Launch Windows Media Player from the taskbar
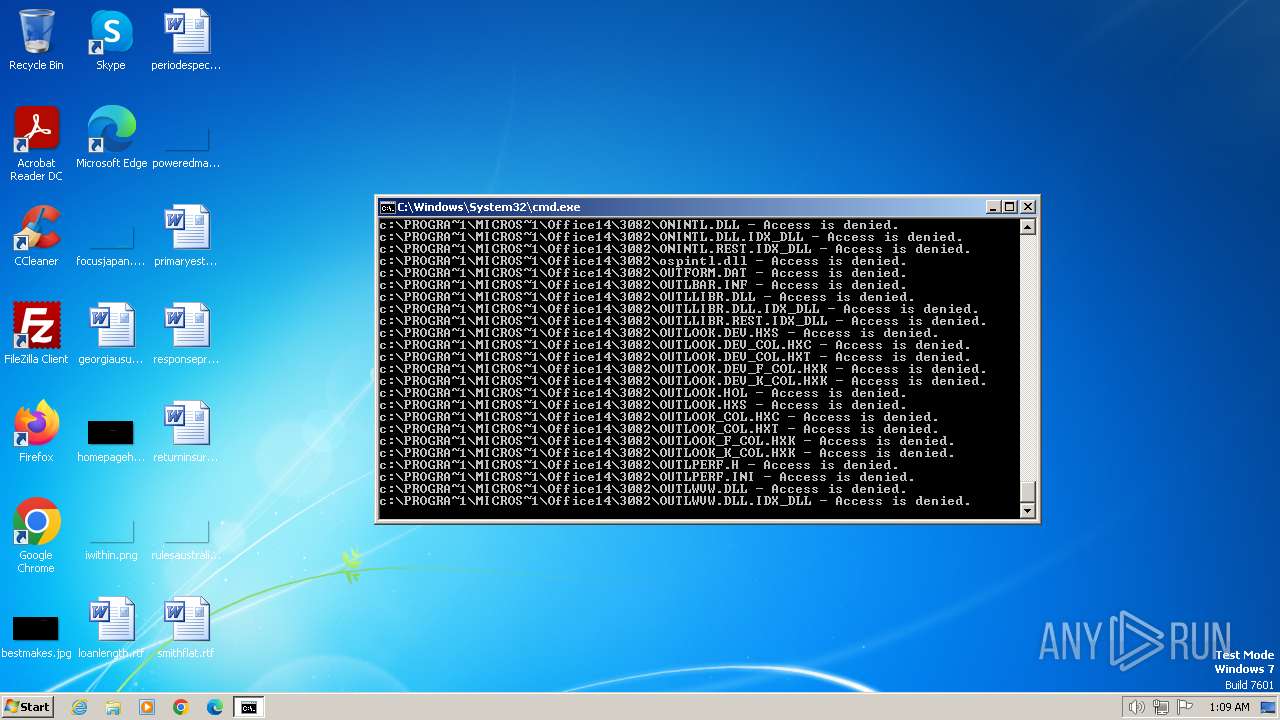 (x=147, y=707)
